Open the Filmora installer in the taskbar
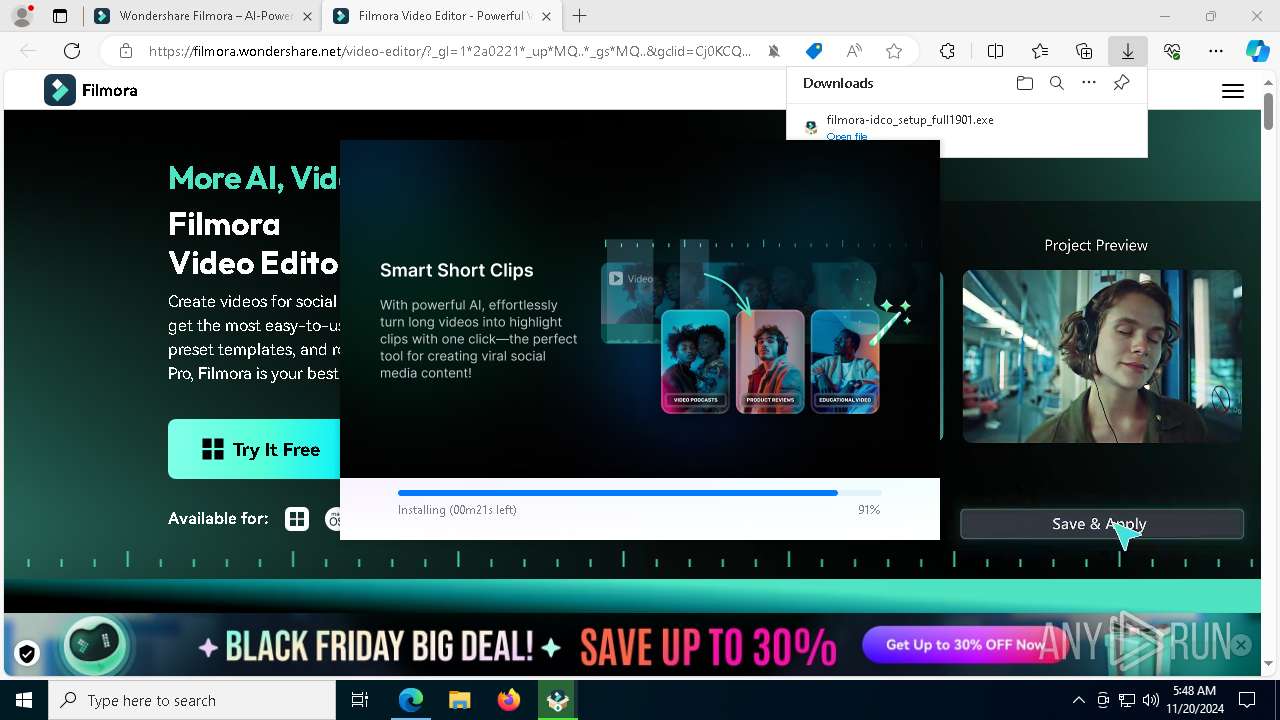 557,700
